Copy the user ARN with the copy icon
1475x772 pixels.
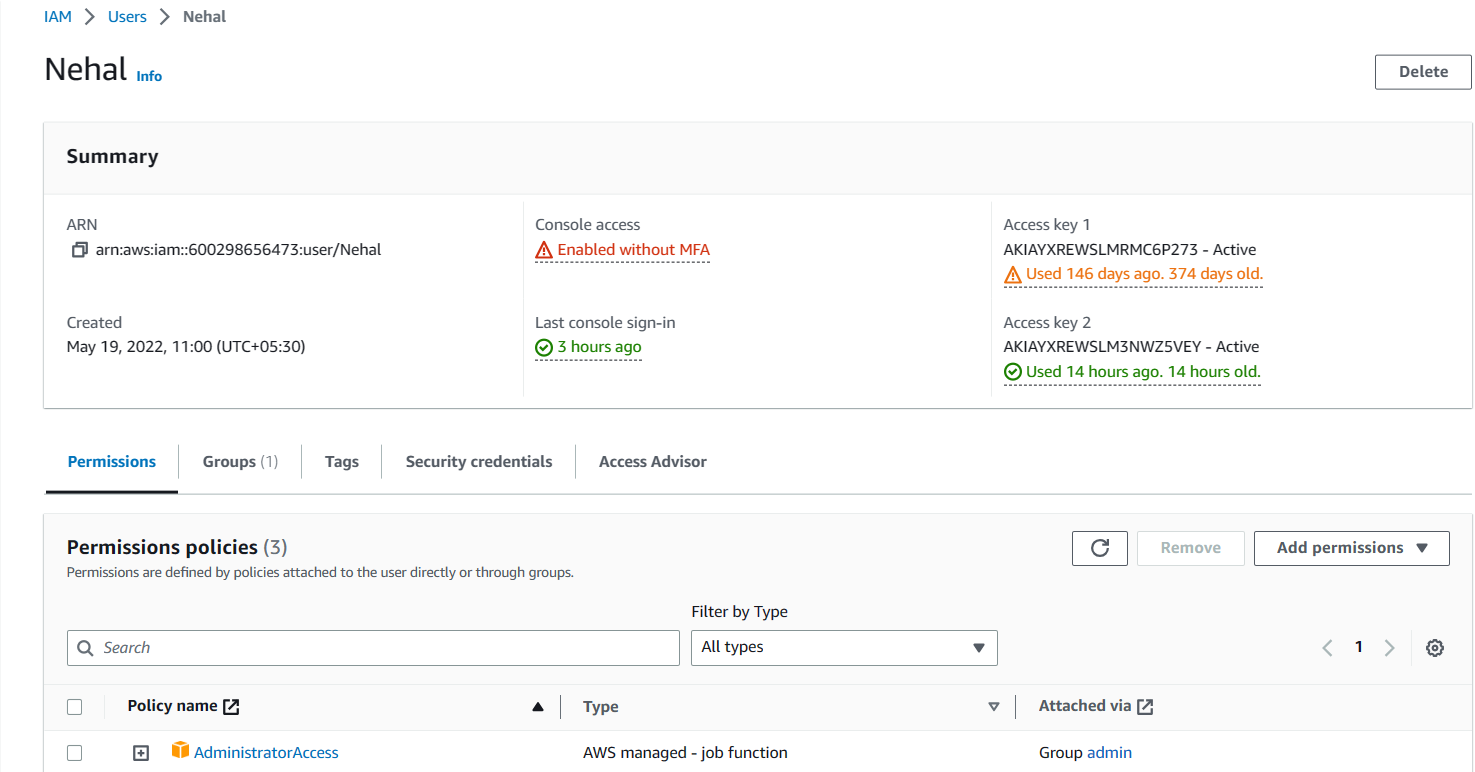[80, 250]
